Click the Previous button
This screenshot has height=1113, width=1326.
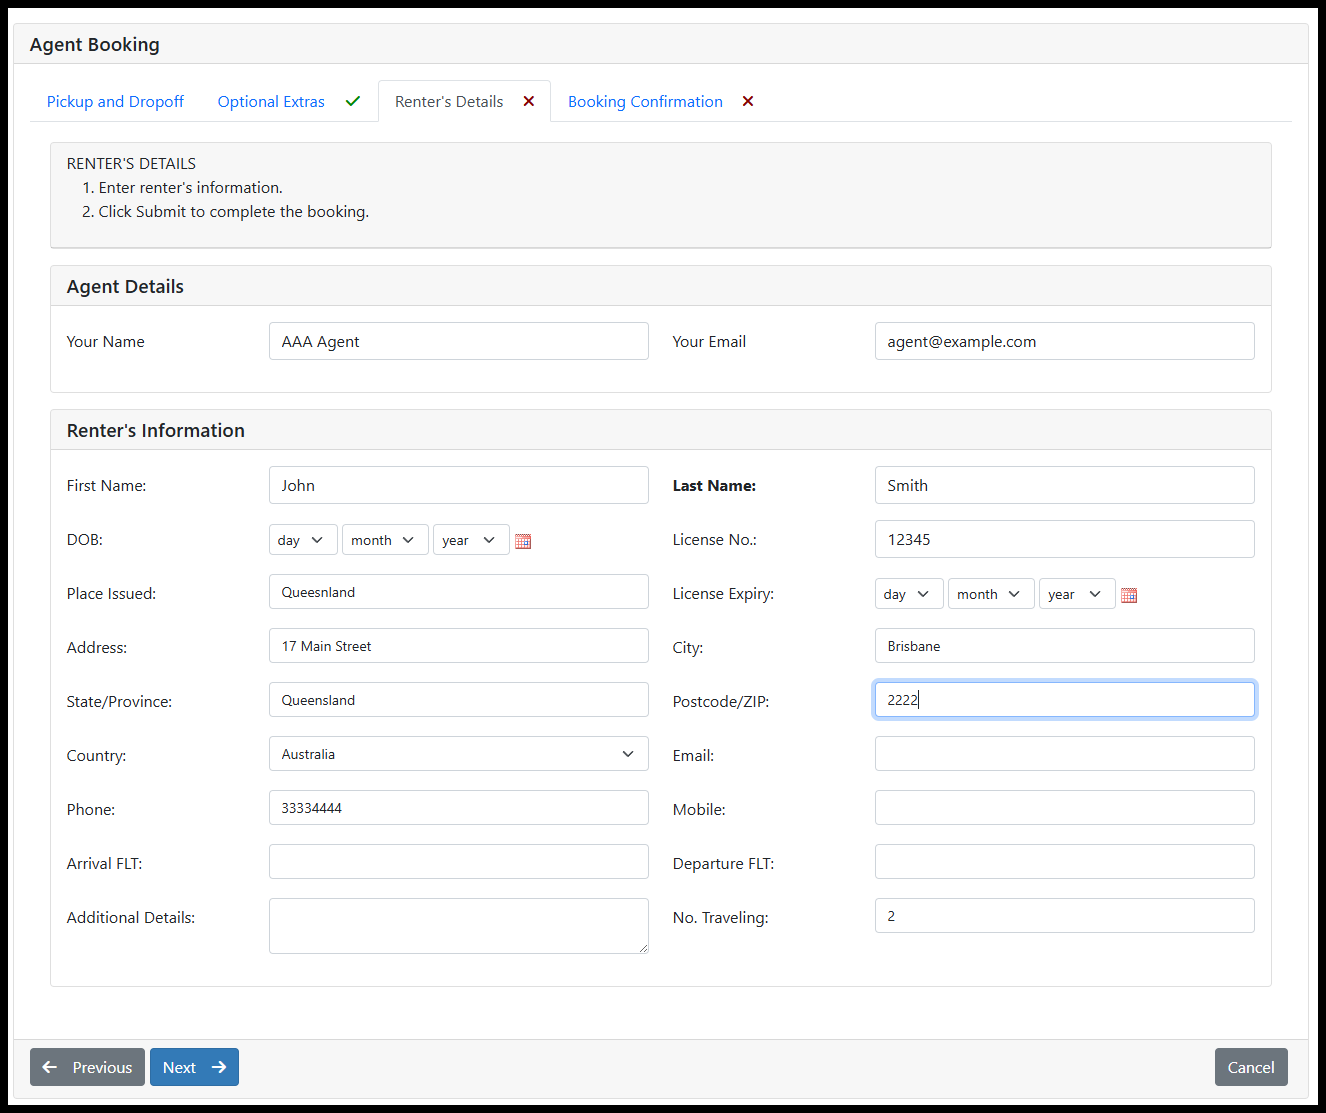(87, 1067)
